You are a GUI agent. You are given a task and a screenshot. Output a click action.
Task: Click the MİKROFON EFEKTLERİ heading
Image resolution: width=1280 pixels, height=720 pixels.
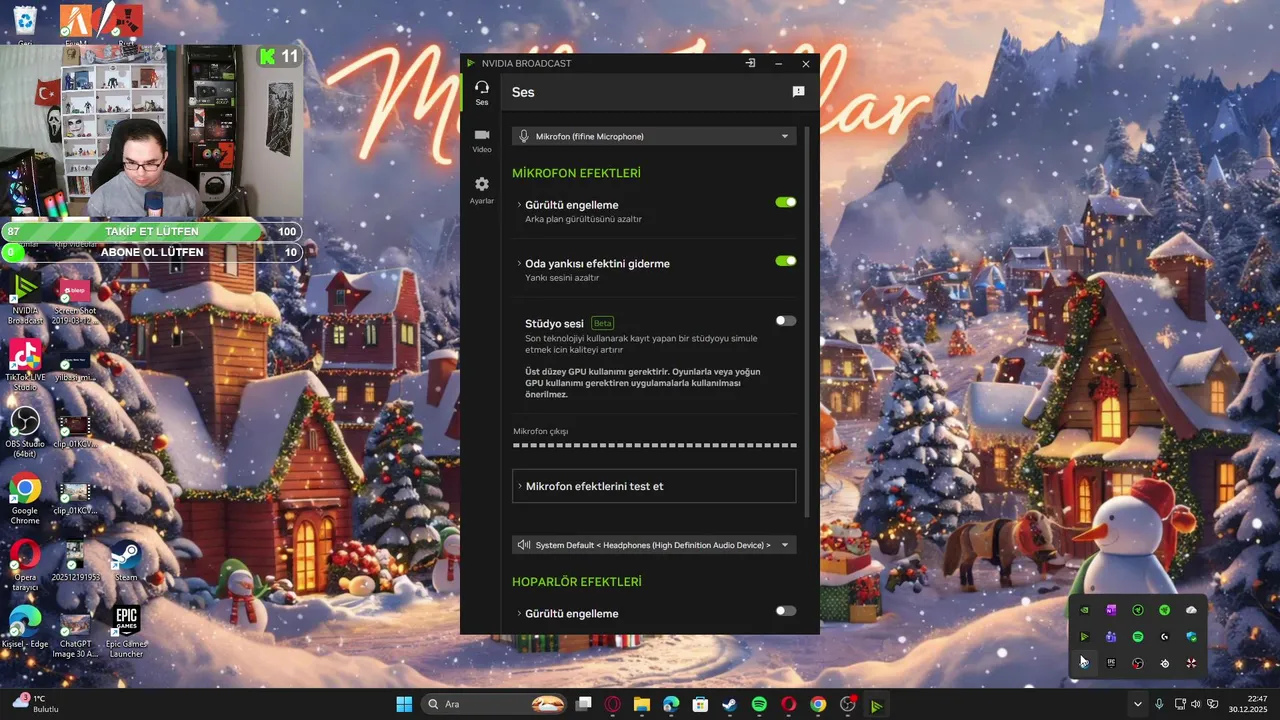coord(576,173)
